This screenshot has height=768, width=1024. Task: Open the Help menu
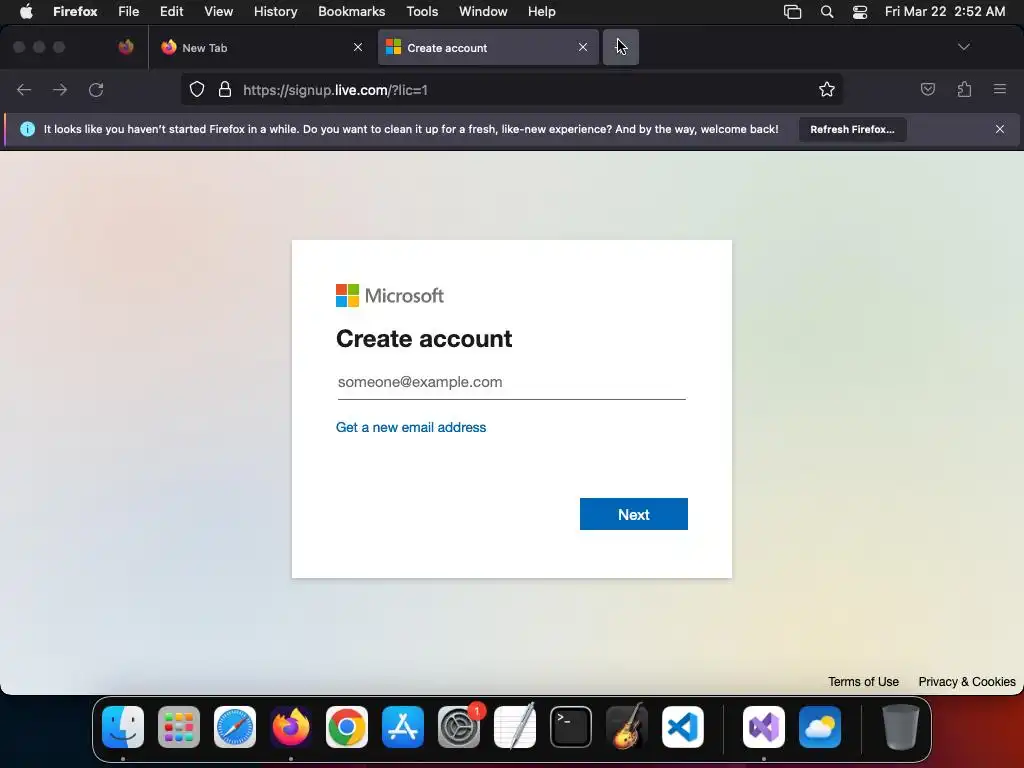(x=541, y=12)
